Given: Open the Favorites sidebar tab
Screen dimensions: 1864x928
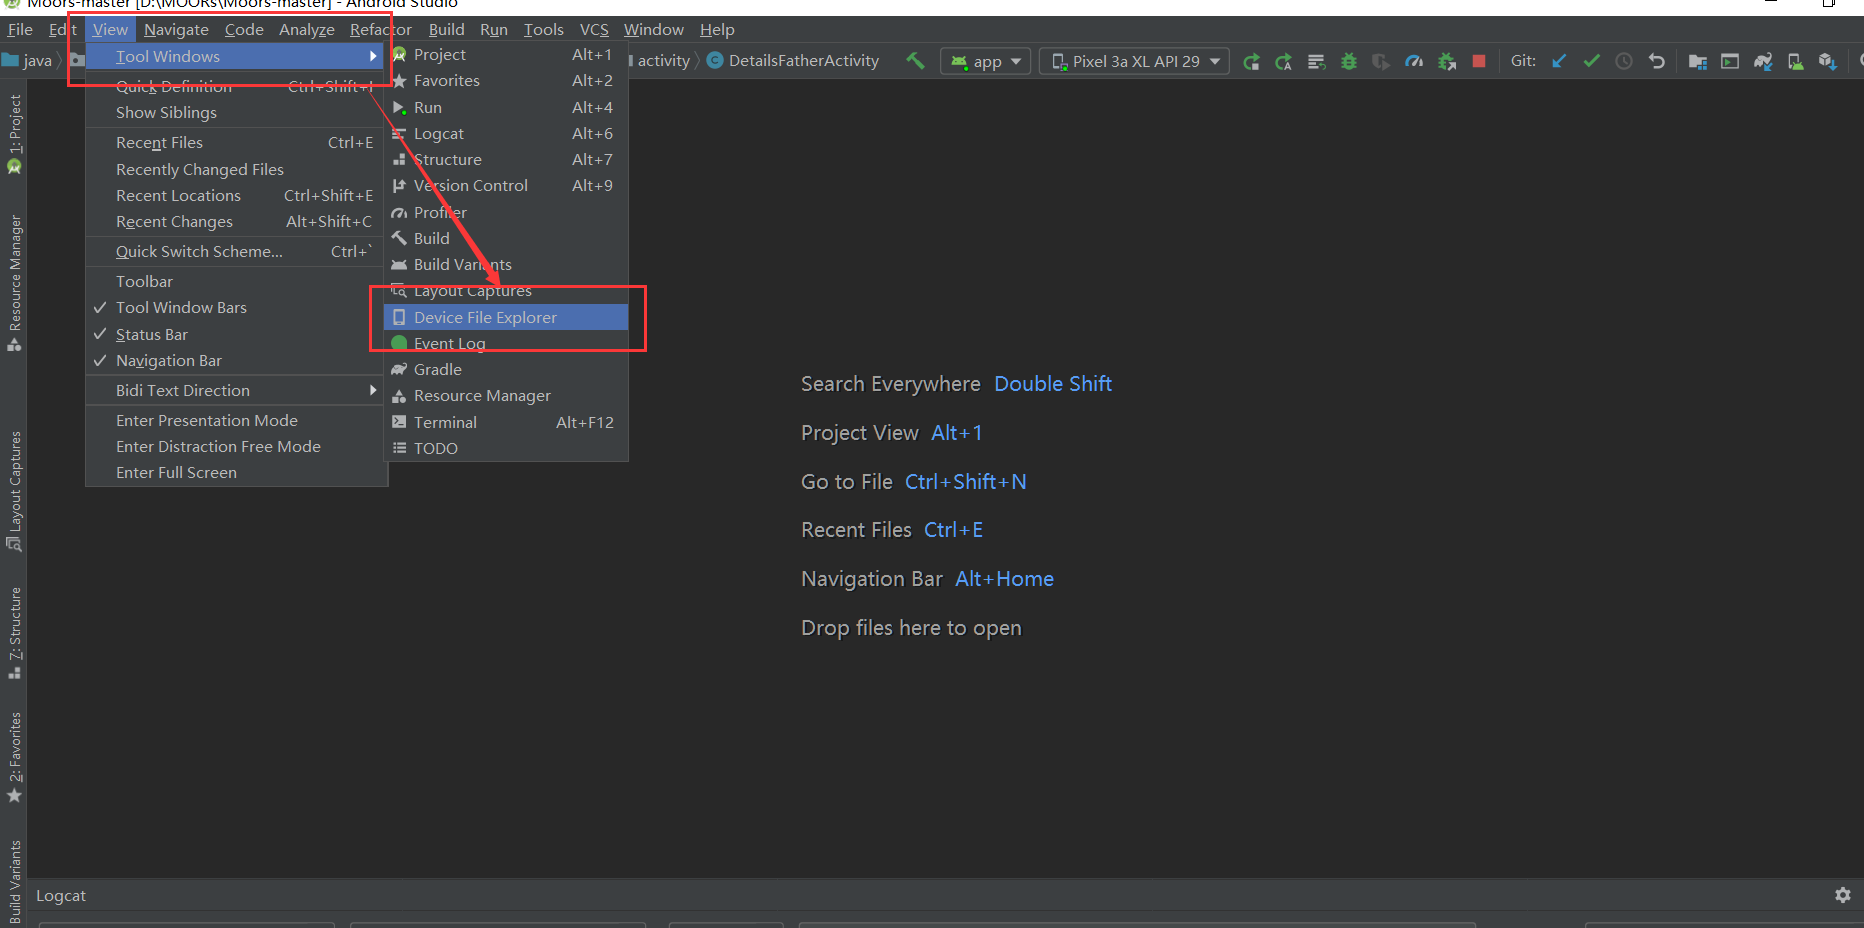Looking at the screenshot, I should coord(14,757).
